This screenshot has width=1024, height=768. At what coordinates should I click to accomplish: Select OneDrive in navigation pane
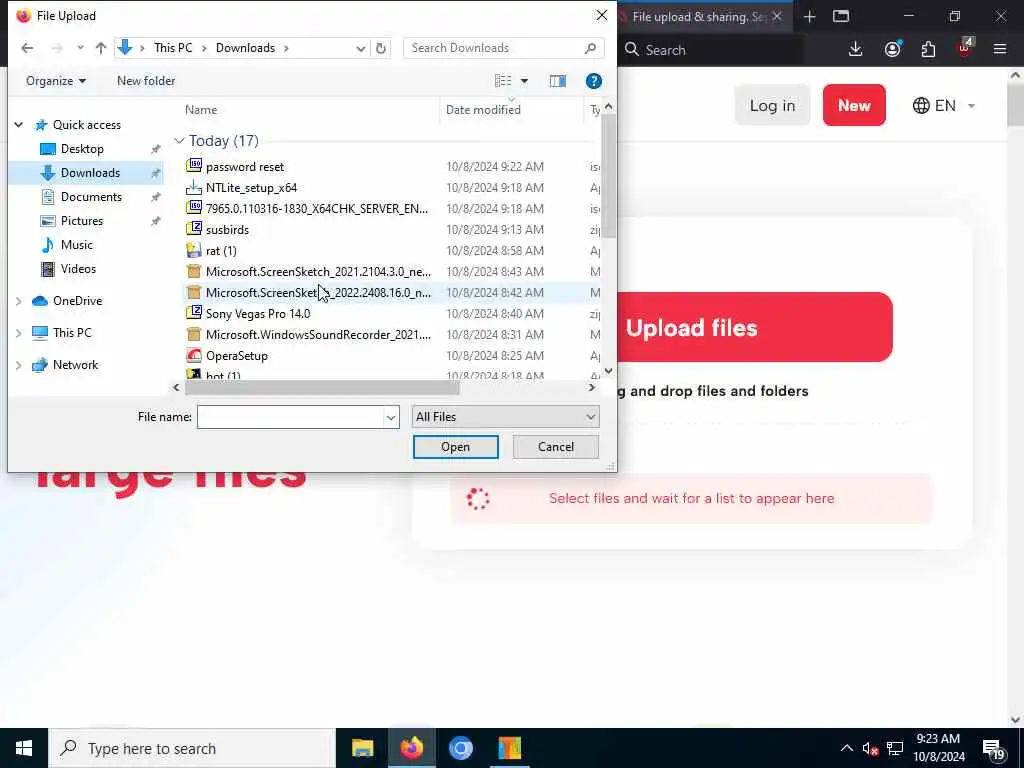point(77,301)
